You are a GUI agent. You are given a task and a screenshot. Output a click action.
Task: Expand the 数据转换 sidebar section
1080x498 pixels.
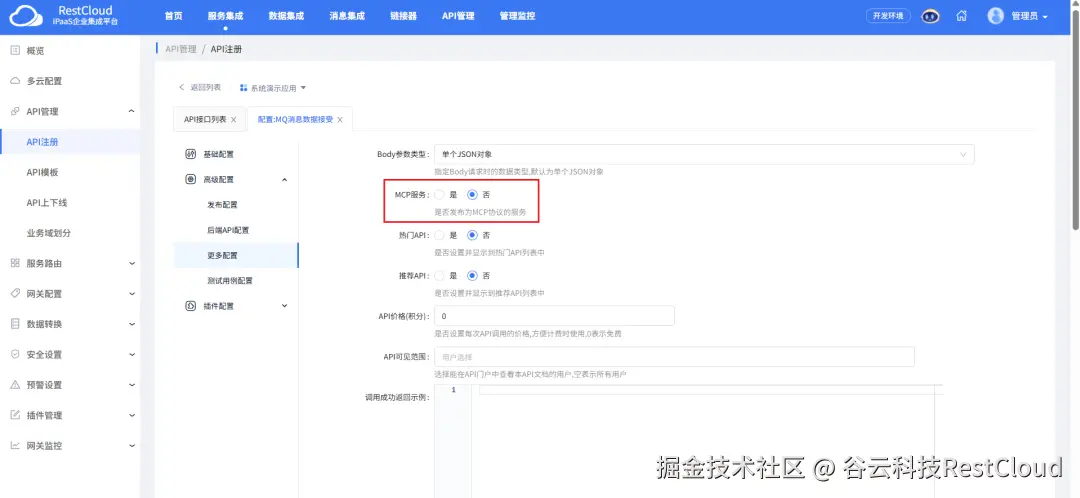[132, 324]
